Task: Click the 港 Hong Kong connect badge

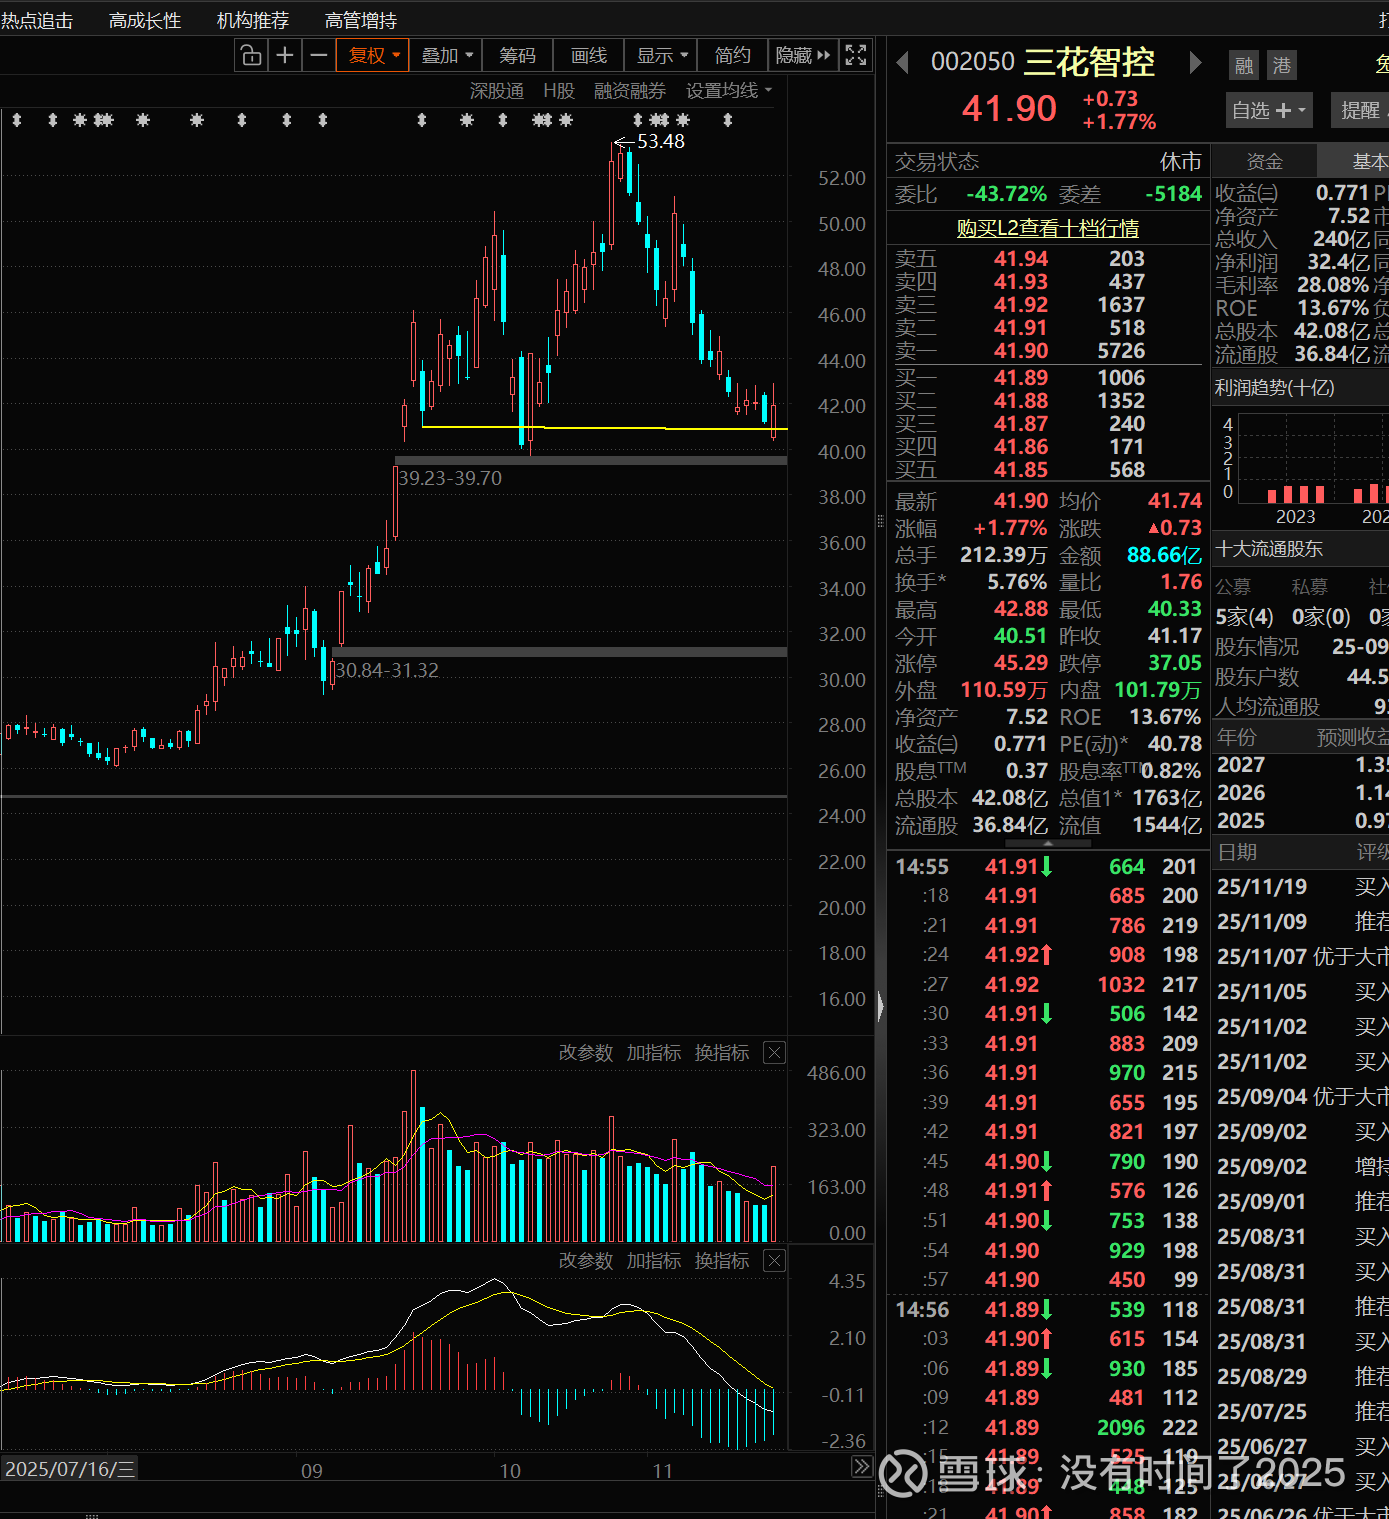Action: pyautogui.click(x=1282, y=66)
